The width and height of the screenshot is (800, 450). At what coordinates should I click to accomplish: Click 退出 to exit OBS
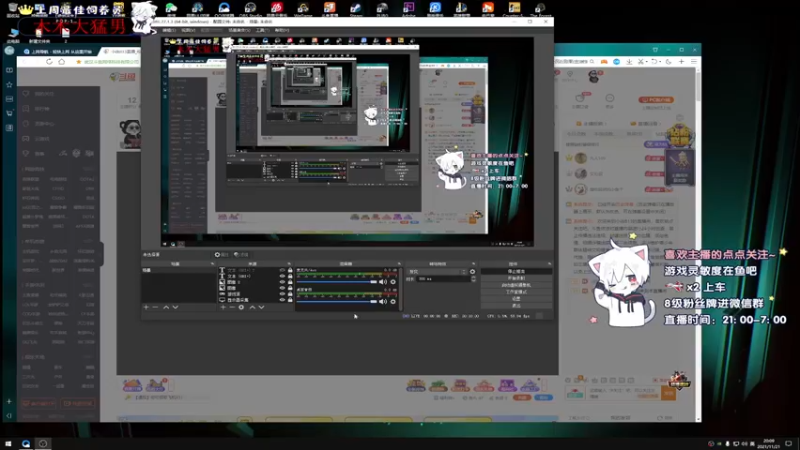pyautogui.click(x=516, y=305)
